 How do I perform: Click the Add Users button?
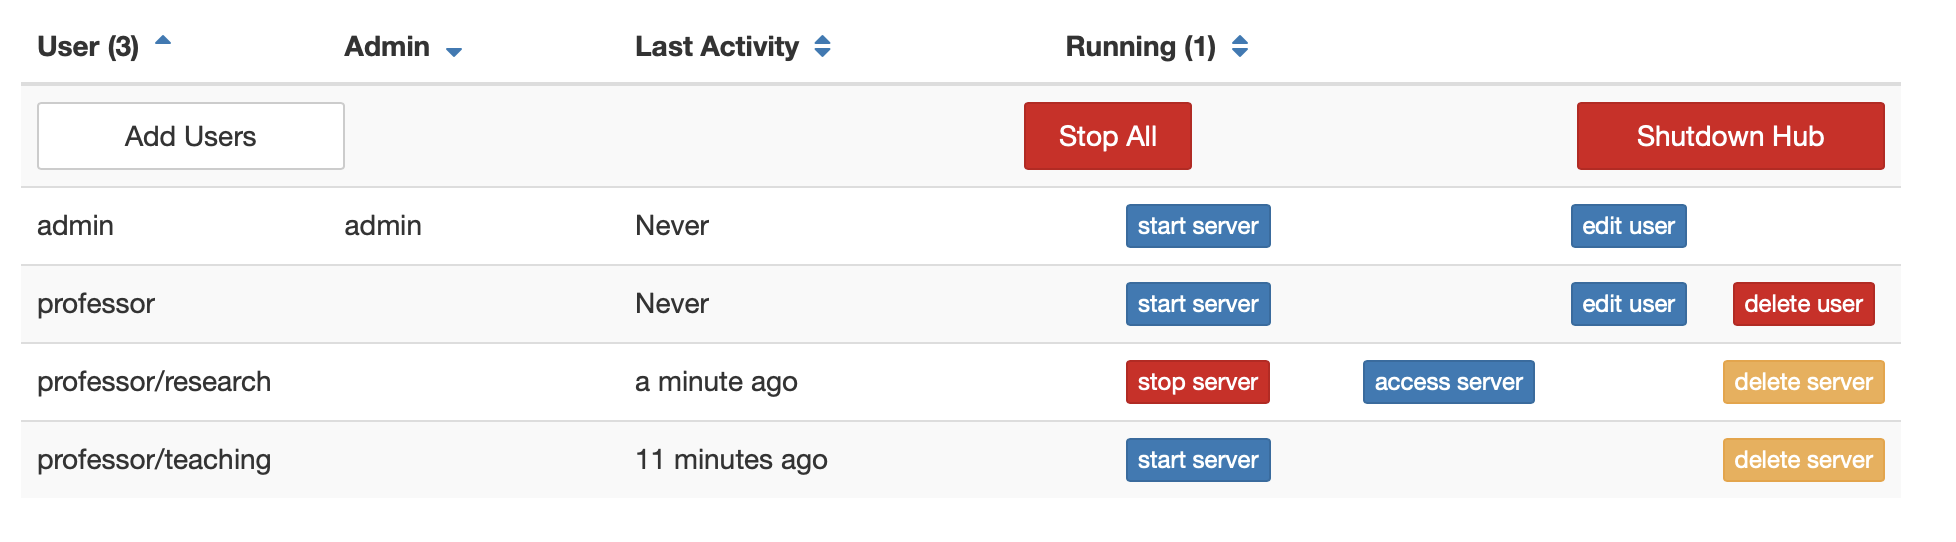(191, 136)
